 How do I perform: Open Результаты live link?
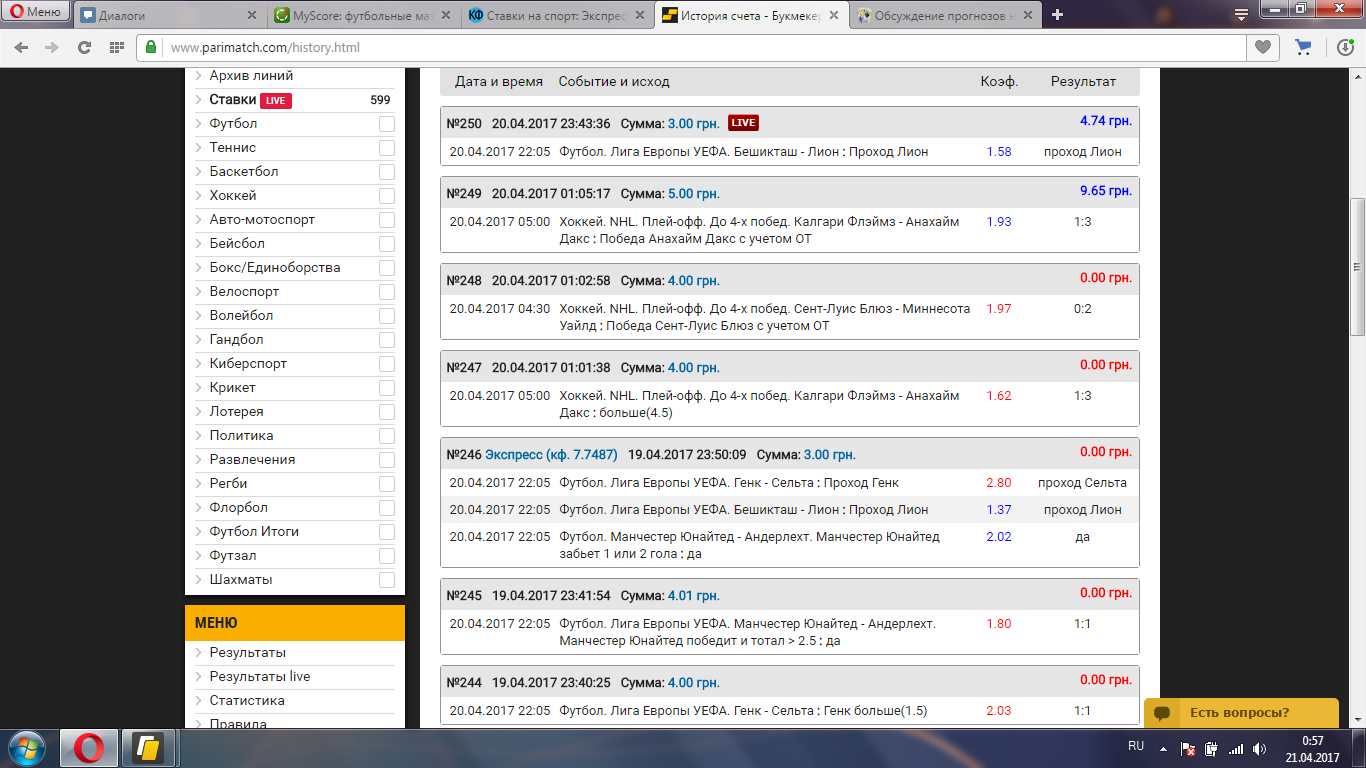pyautogui.click(x=260, y=677)
